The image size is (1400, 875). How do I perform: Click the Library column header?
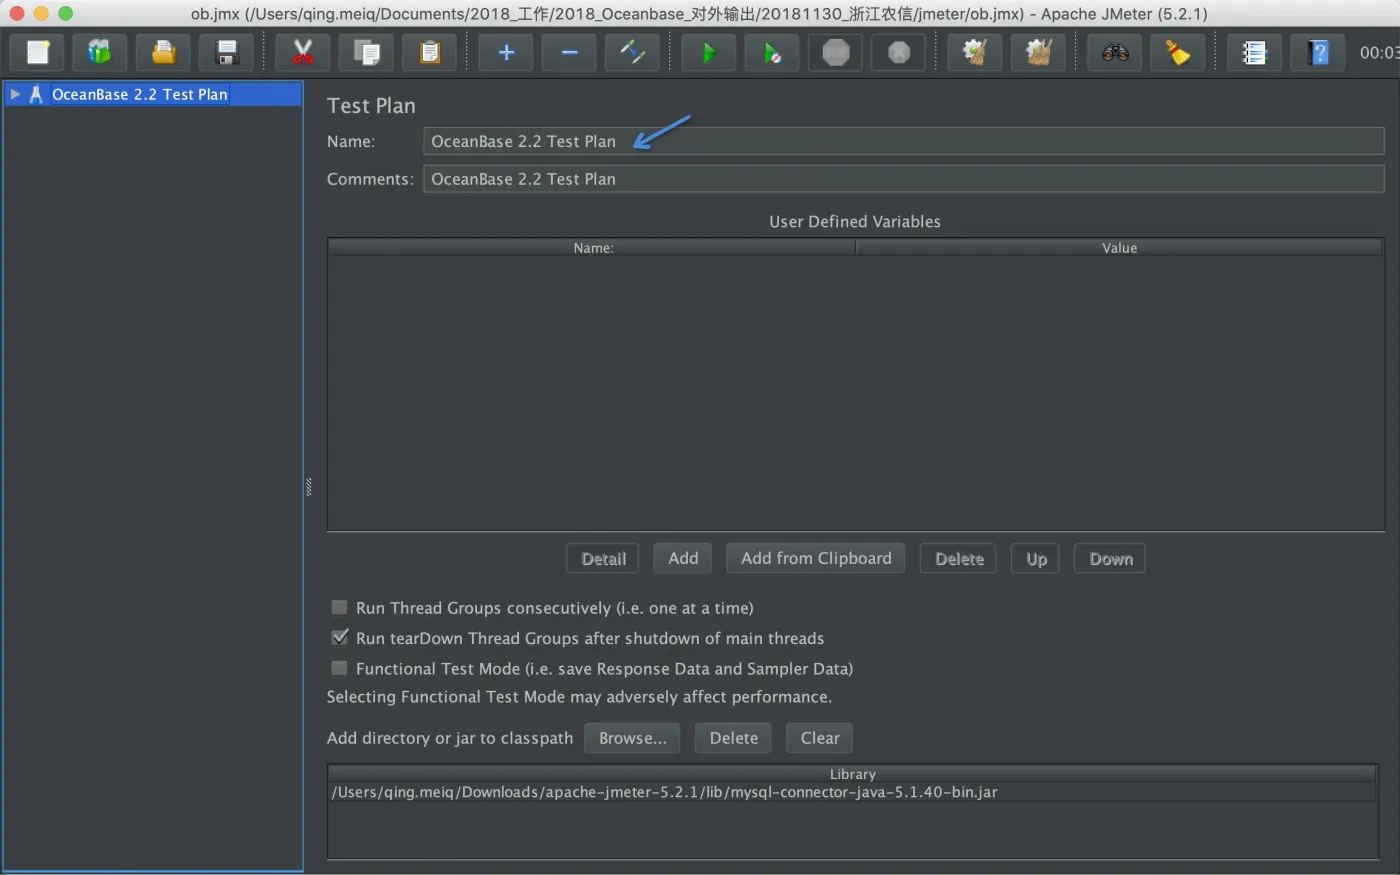click(x=852, y=774)
